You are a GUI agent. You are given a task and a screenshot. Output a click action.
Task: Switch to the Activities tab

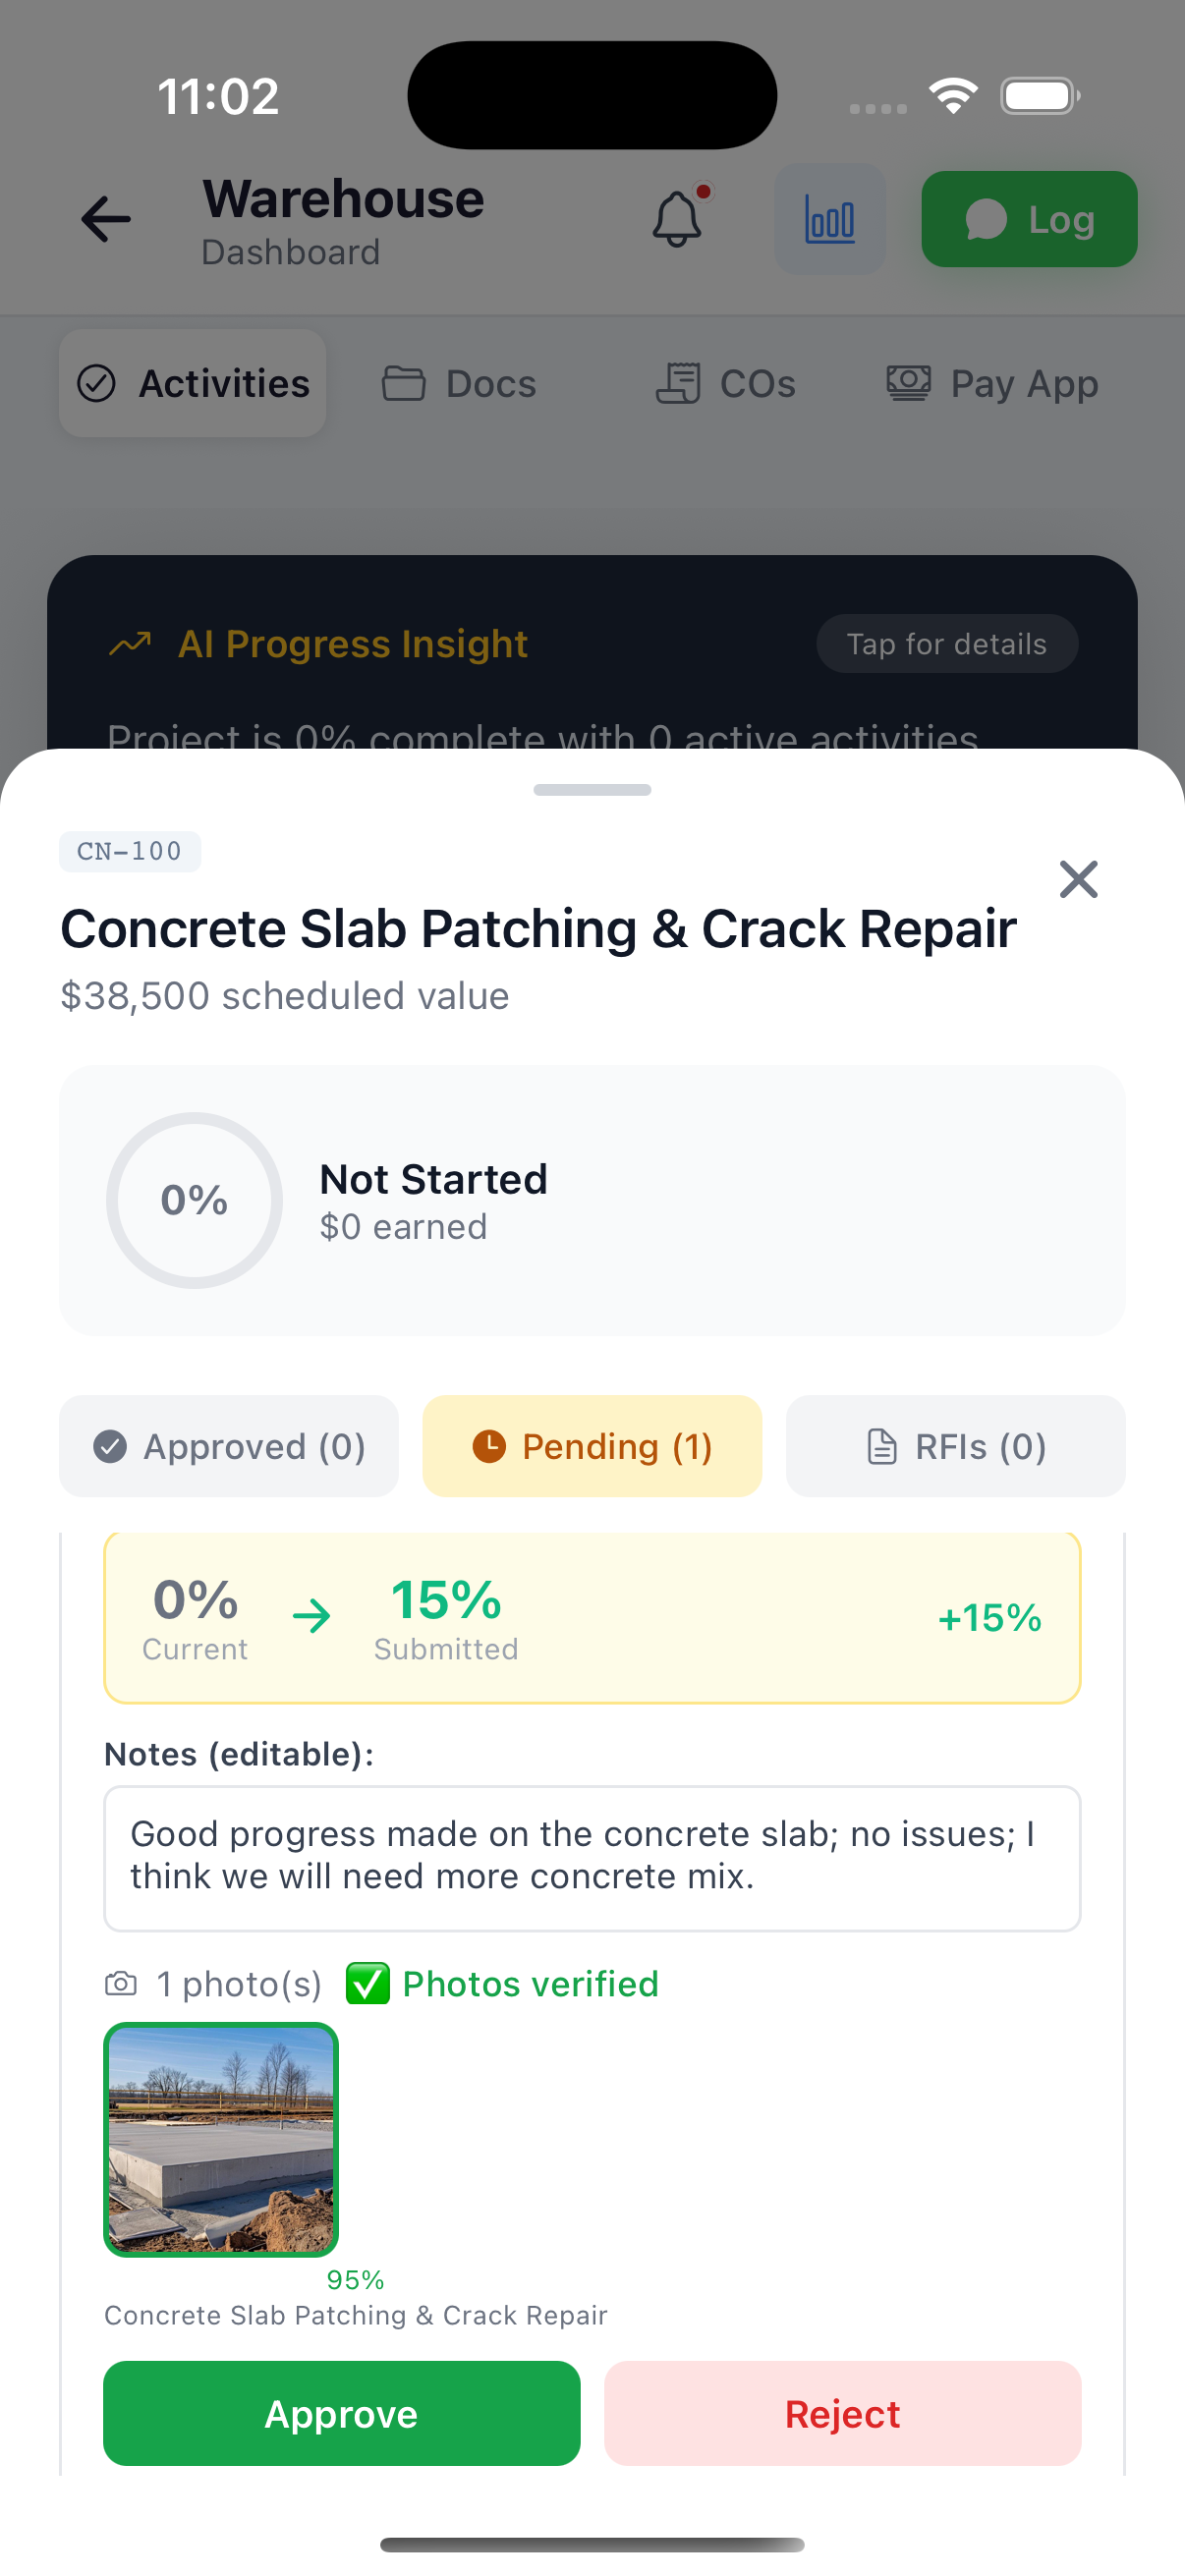[x=193, y=384]
